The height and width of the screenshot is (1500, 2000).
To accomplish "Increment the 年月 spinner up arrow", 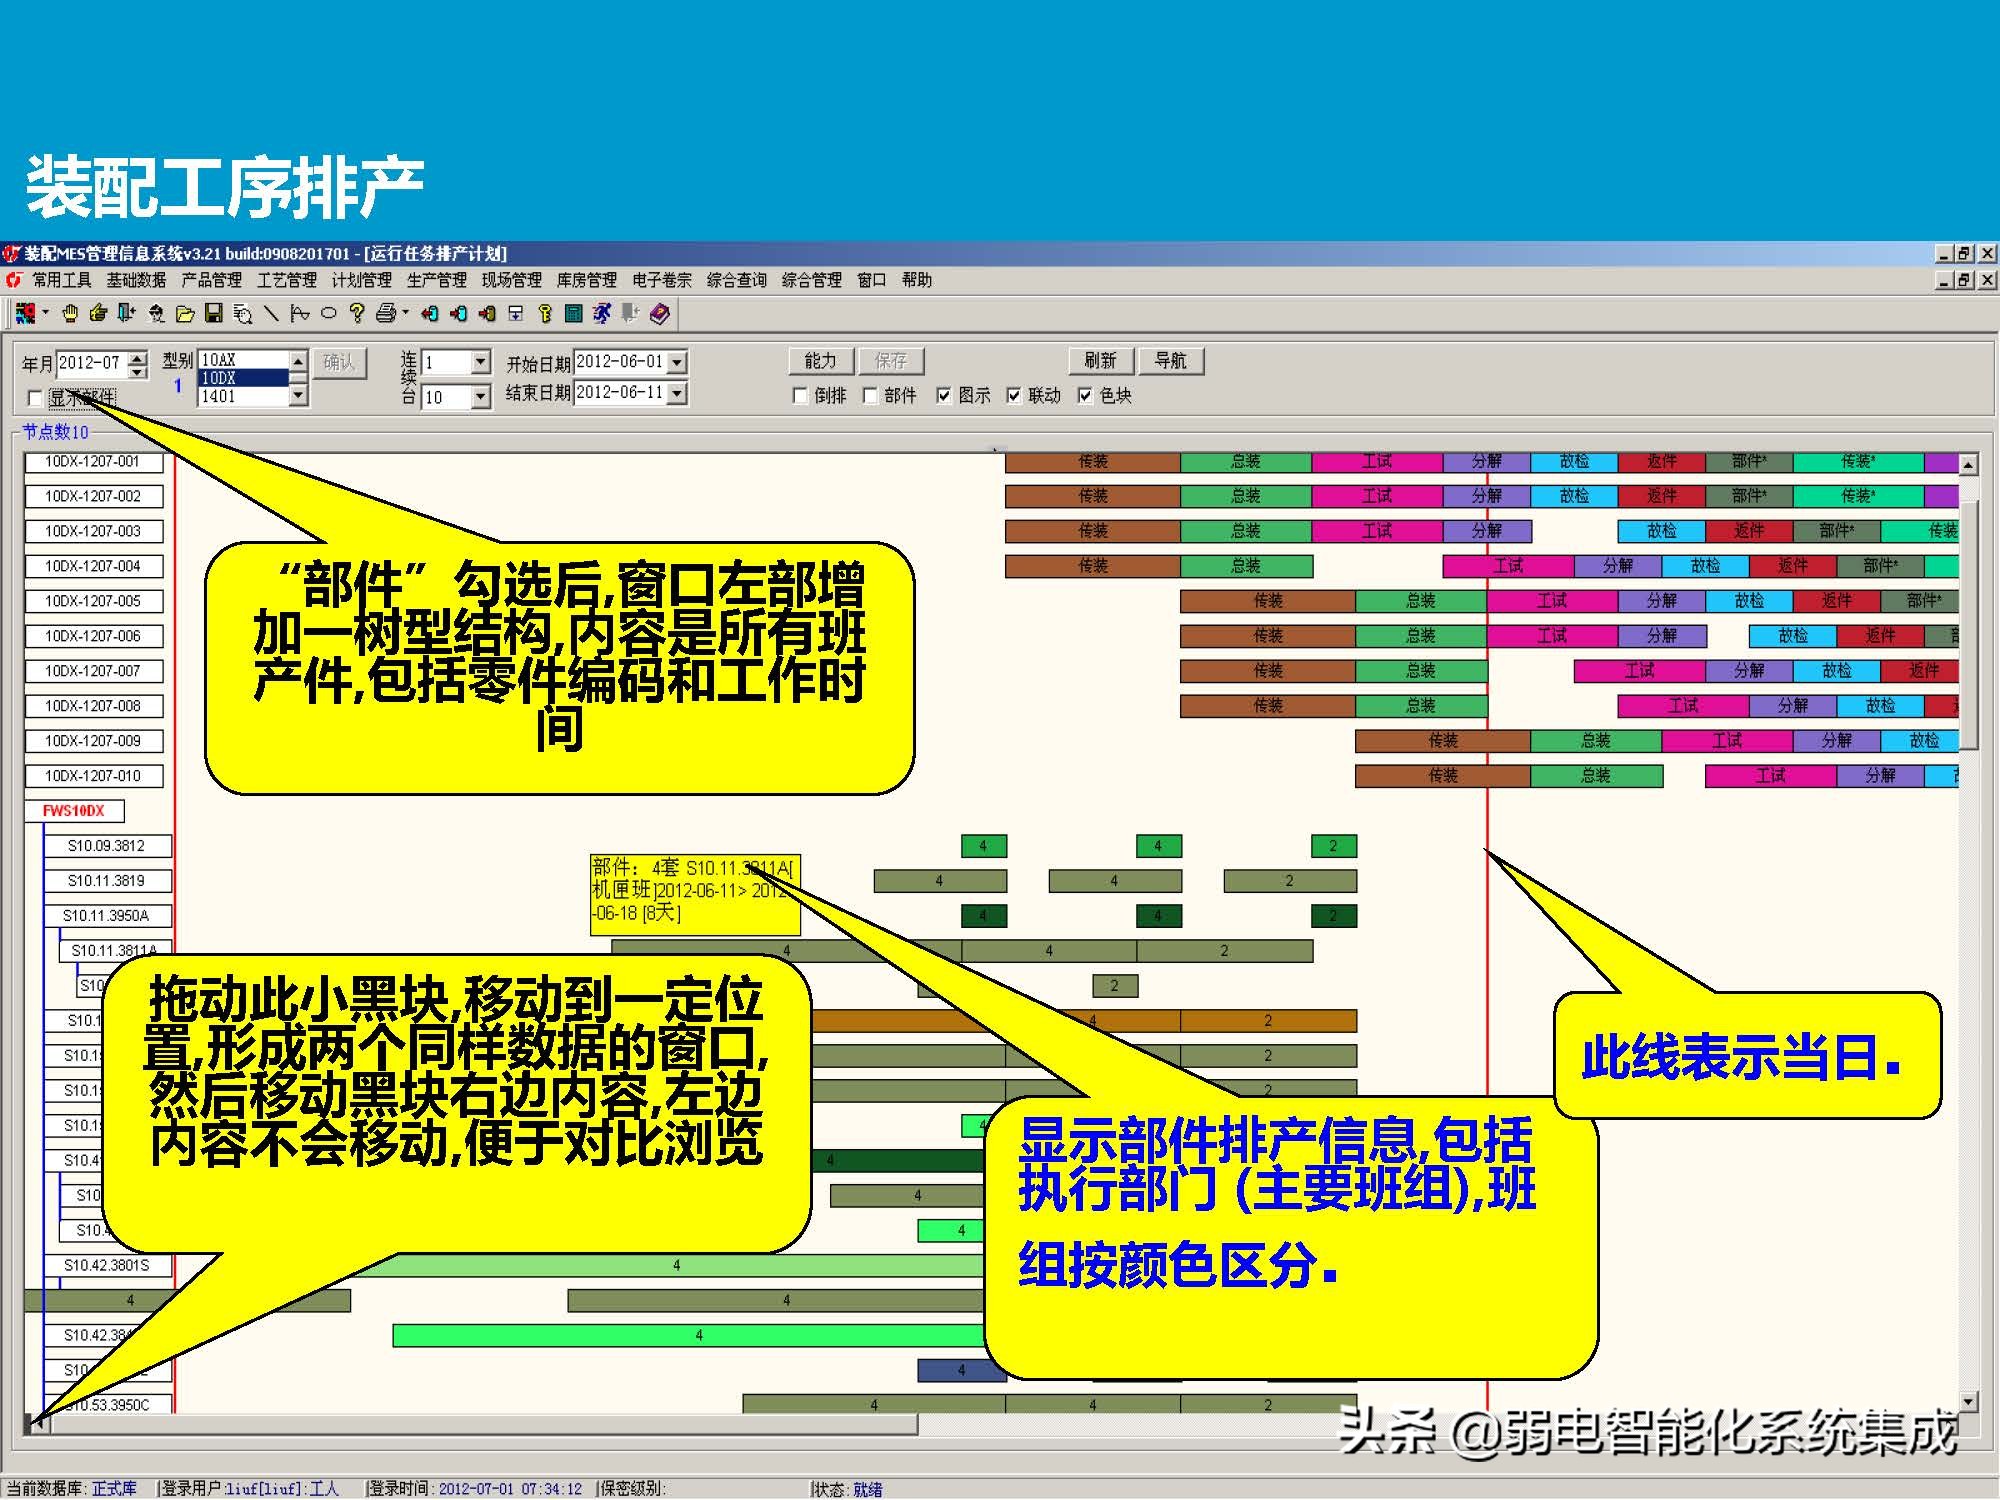I will [139, 357].
